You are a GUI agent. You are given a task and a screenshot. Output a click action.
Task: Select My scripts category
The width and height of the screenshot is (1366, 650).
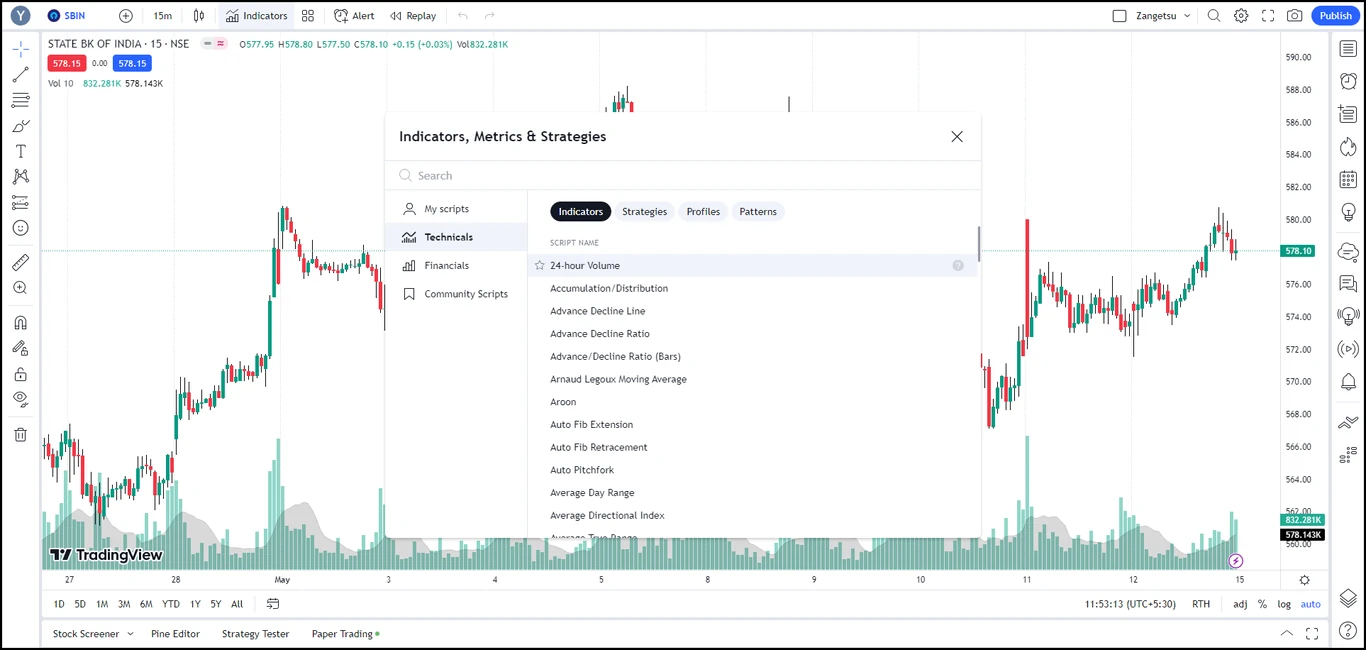click(456, 209)
